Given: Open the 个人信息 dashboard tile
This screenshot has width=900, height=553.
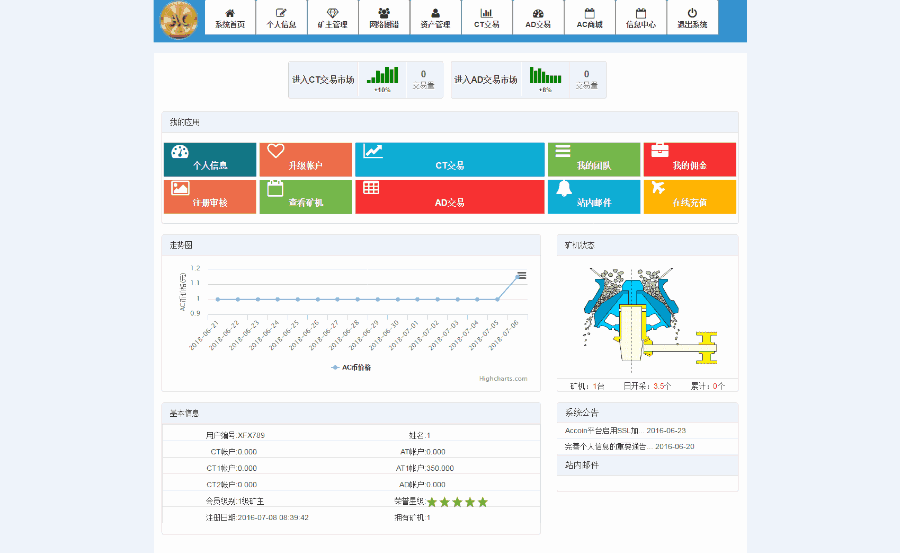Looking at the screenshot, I should (x=209, y=160).
